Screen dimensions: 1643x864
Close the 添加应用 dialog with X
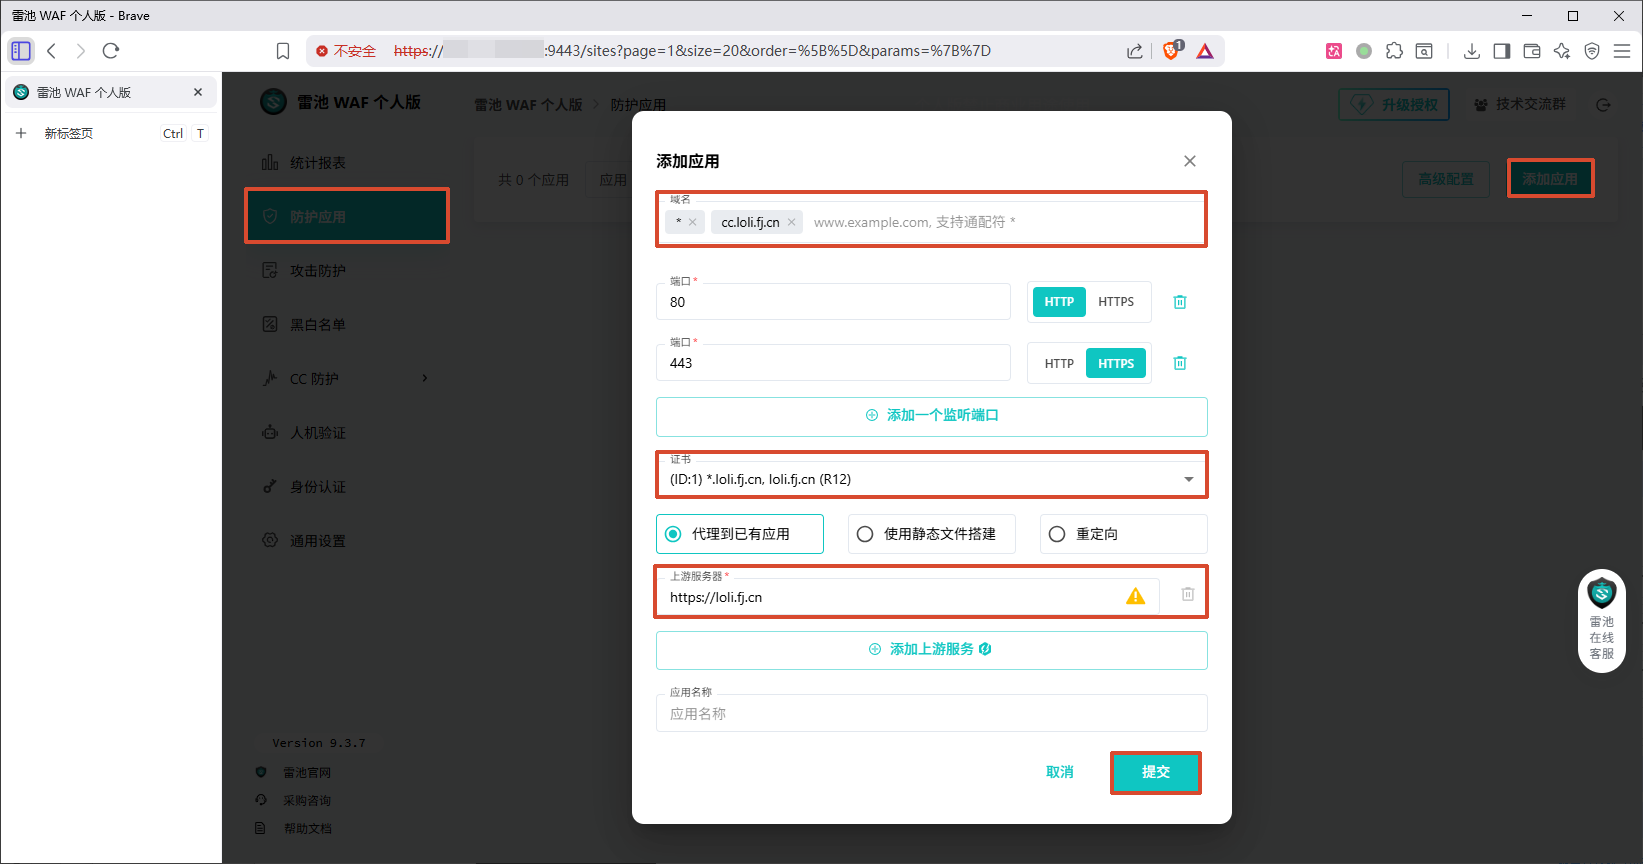click(x=1190, y=161)
